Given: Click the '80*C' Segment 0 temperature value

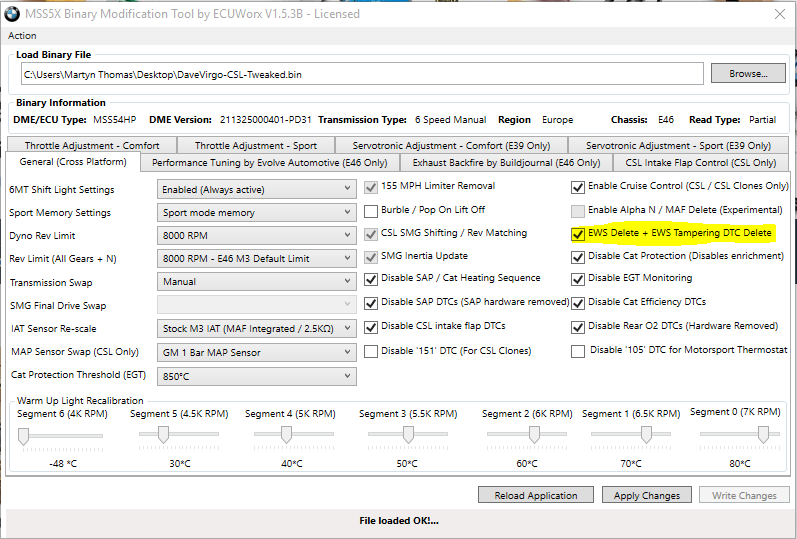Looking at the screenshot, I should [740, 463].
